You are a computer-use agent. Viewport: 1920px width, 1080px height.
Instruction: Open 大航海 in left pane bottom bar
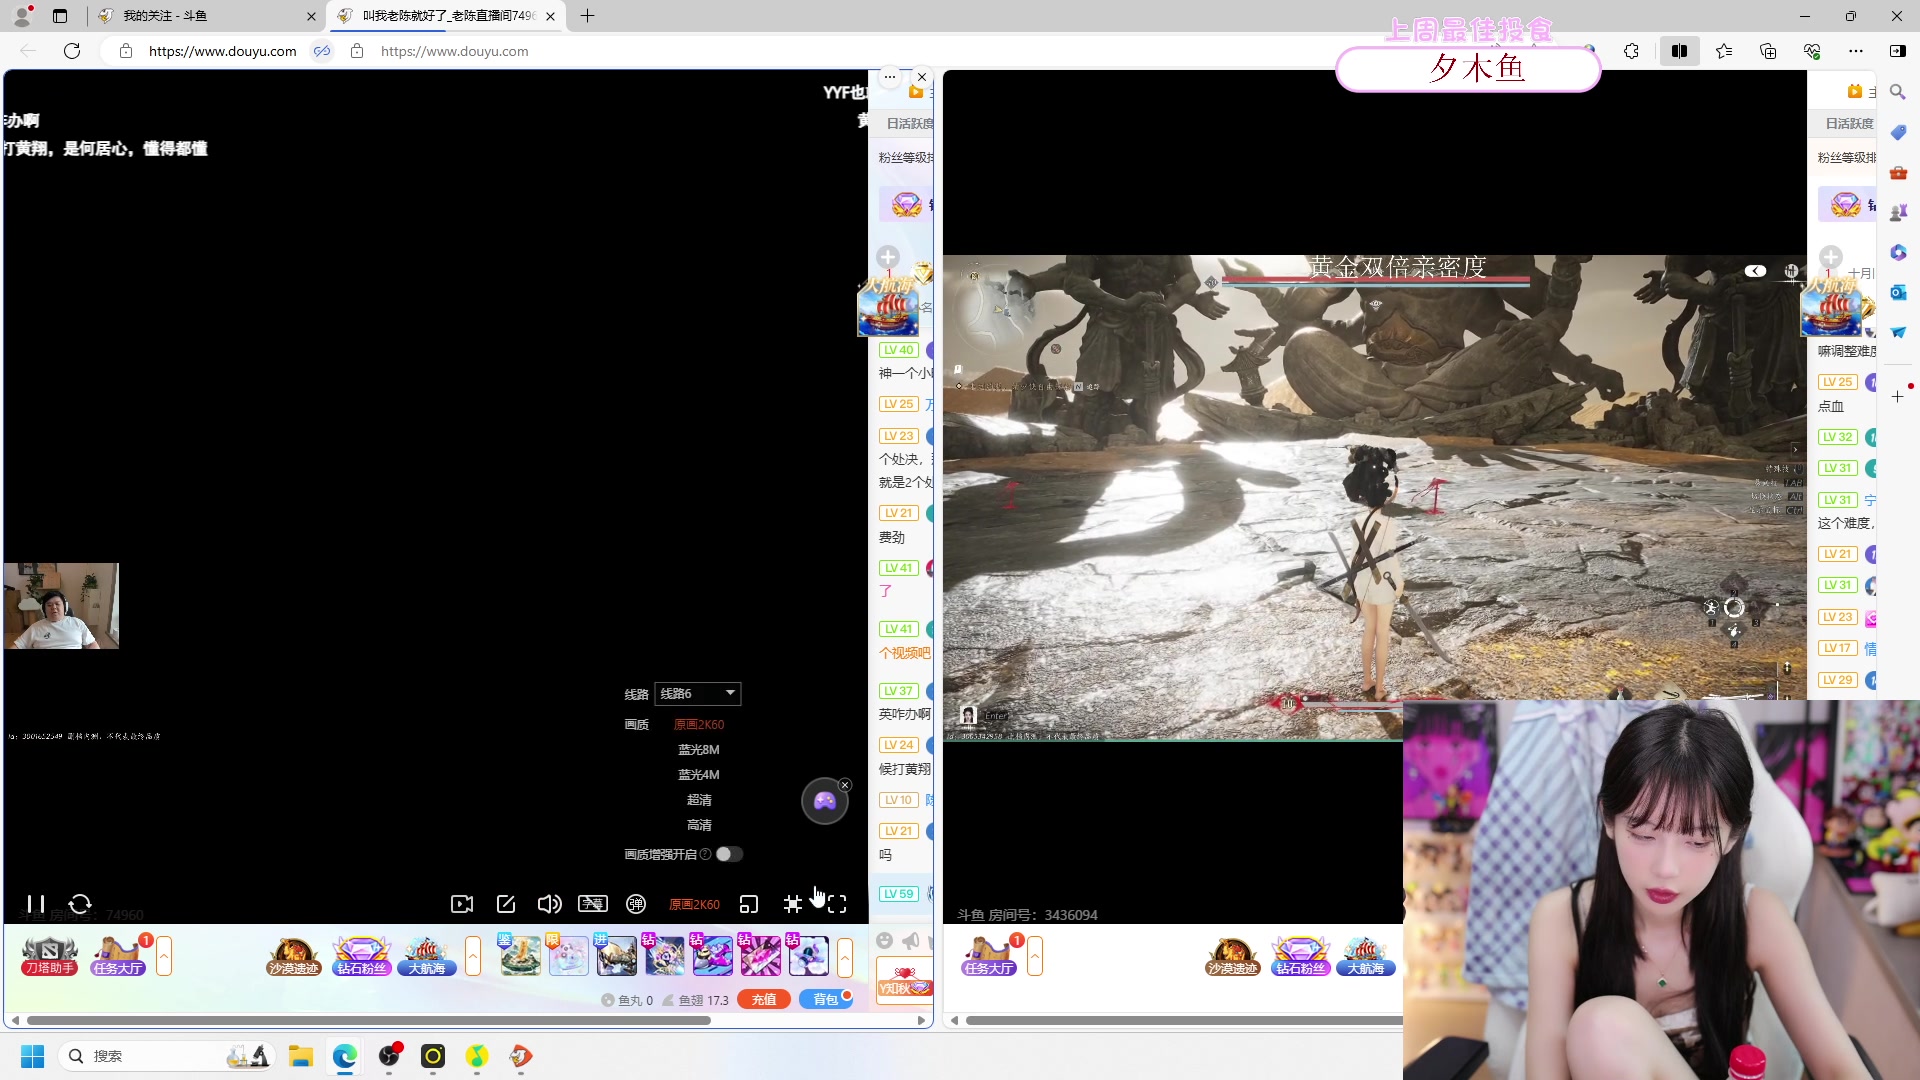(x=427, y=956)
